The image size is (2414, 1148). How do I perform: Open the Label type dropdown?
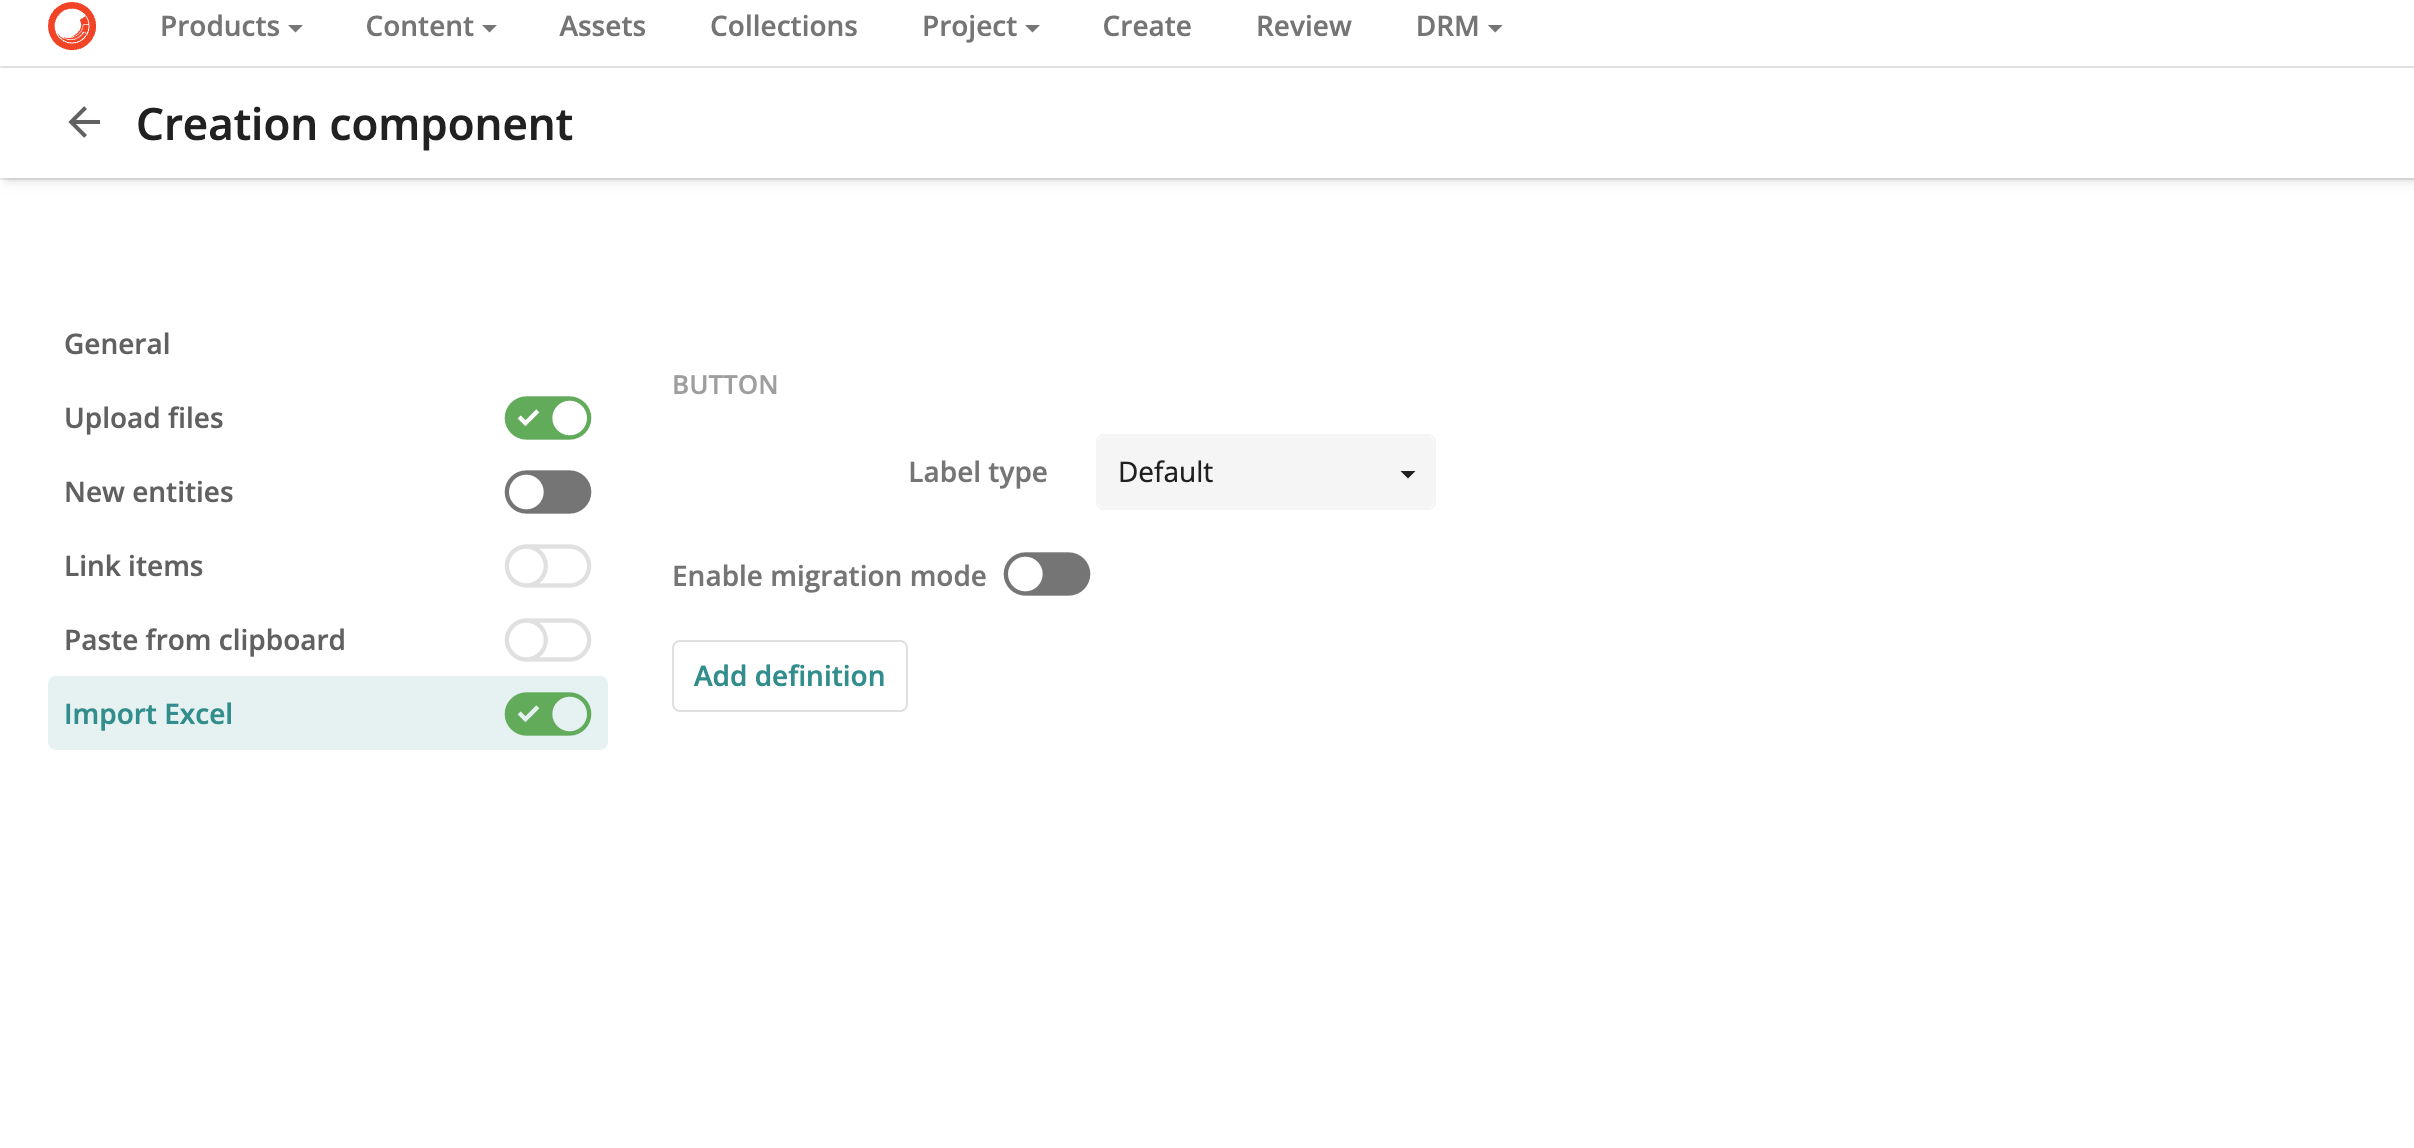pos(1265,472)
